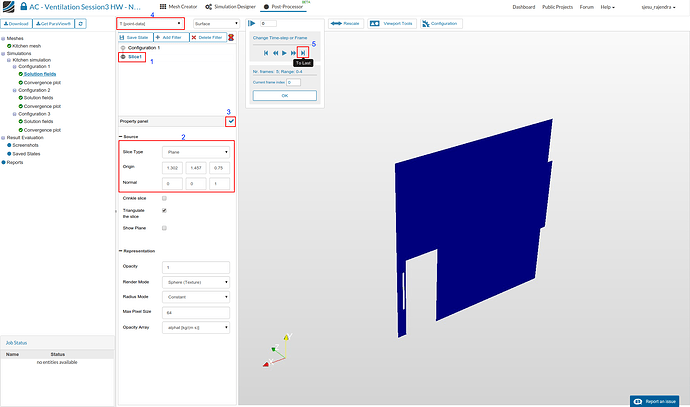
Task: Open Public Projects page
Action: pos(557,7)
